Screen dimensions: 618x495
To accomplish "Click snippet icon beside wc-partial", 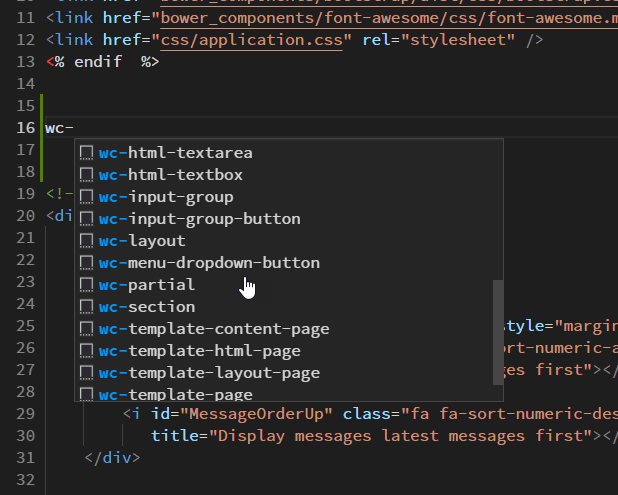I will coord(86,285).
